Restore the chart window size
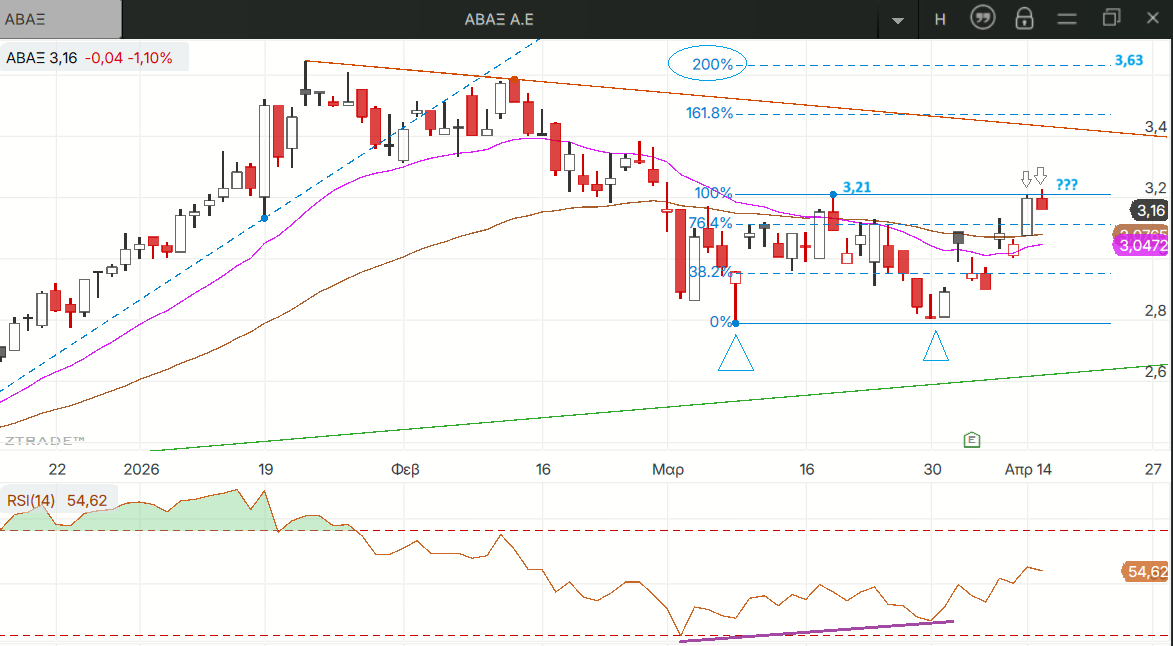The height and width of the screenshot is (646, 1173). pyautogui.click(x=1112, y=19)
